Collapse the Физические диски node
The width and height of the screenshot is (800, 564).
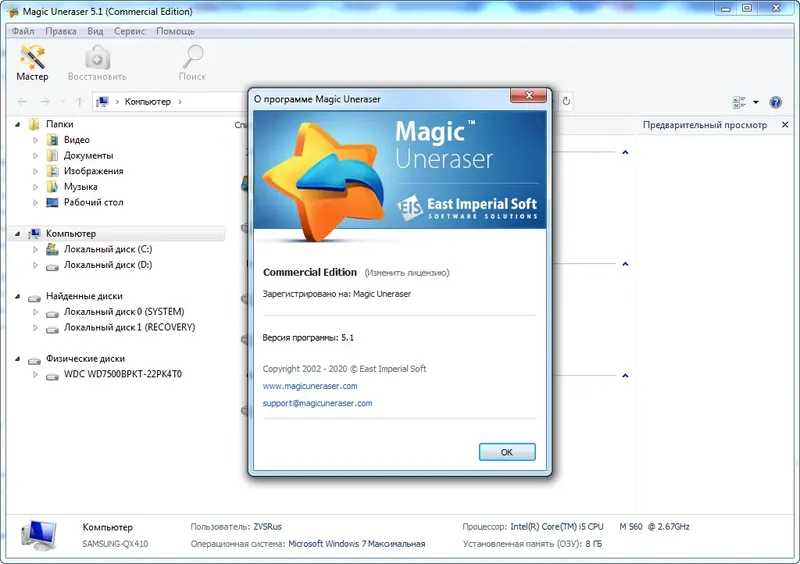coord(17,359)
